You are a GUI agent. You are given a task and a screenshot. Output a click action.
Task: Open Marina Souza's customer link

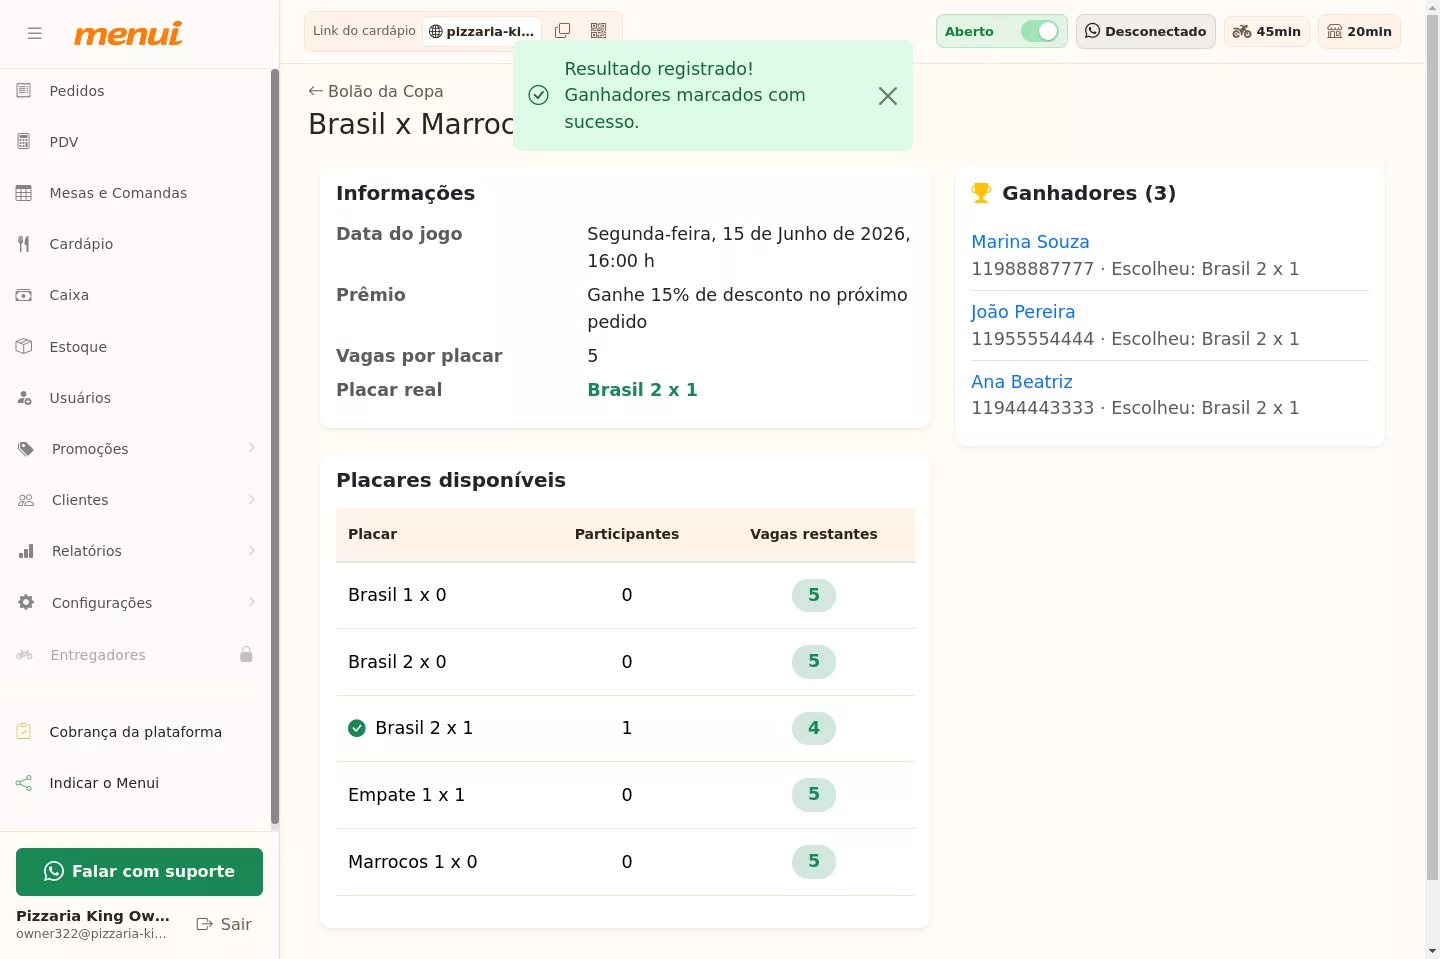click(1030, 242)
